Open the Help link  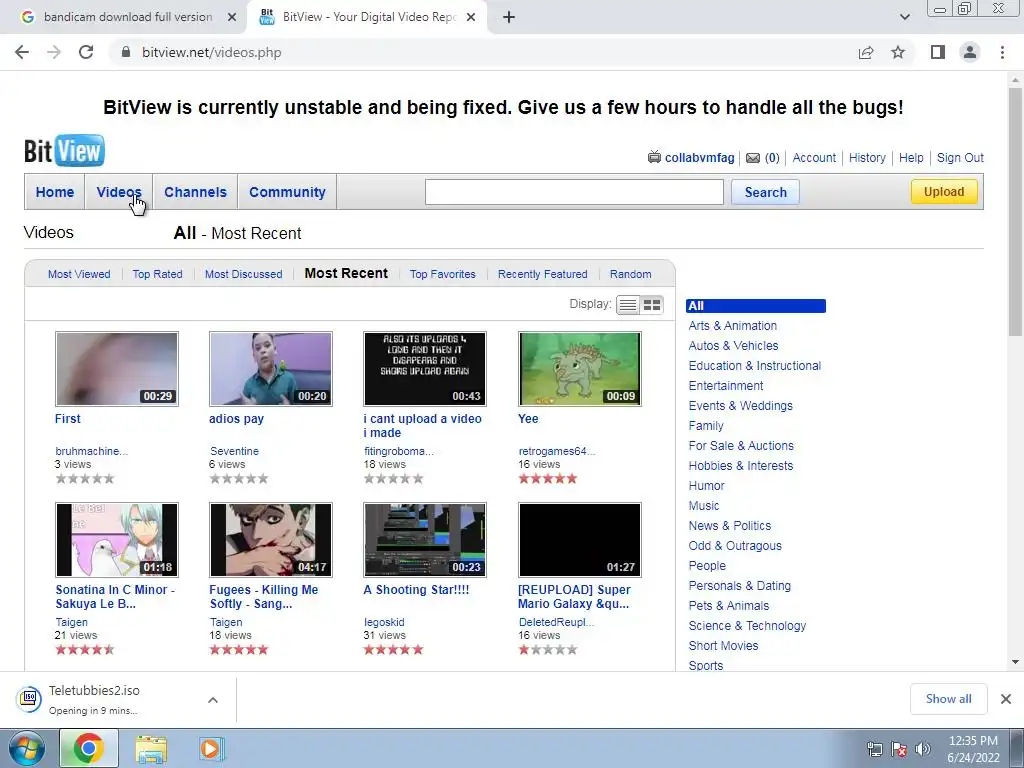tap(911, 157)
